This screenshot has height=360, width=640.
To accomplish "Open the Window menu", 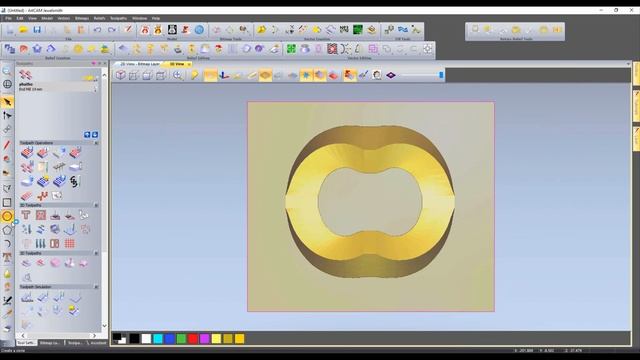I will tap(140, 18).
